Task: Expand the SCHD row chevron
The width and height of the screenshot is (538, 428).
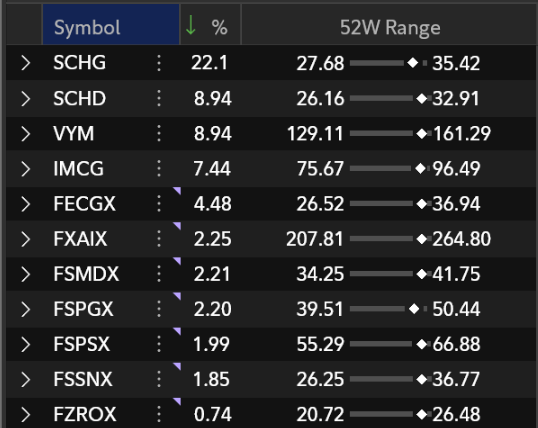Action: tap(25, 99)
